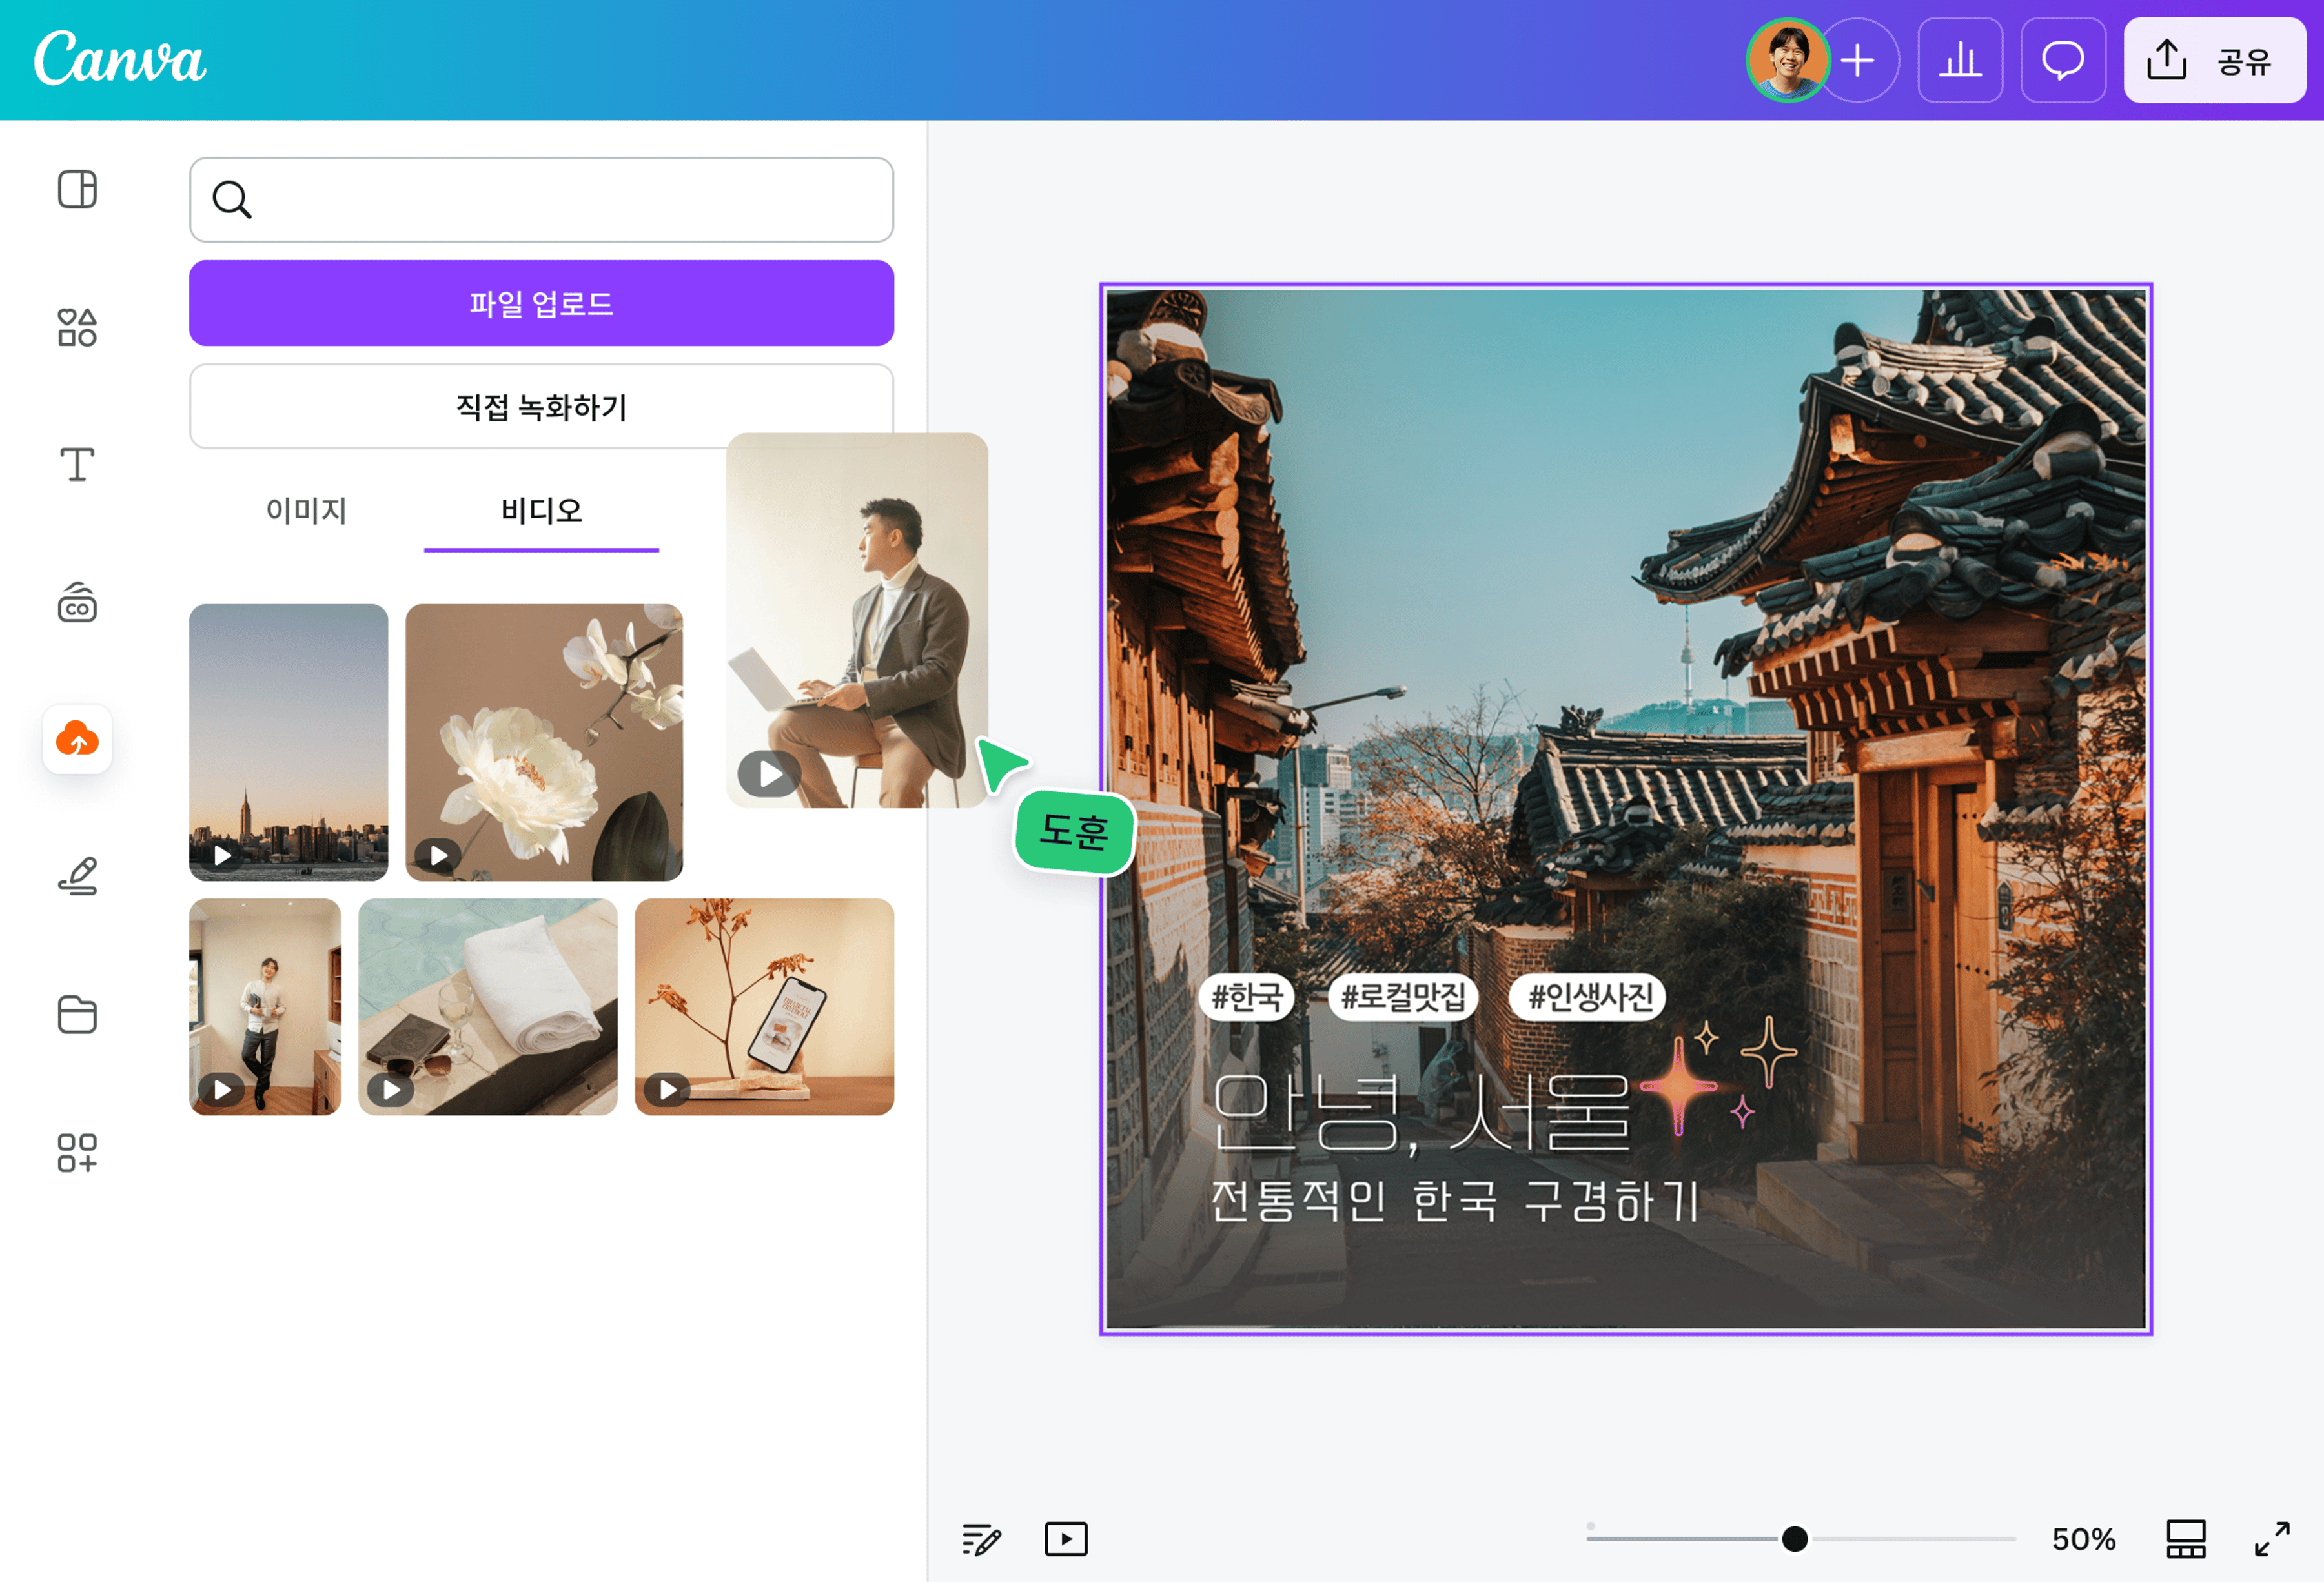This screenshot has width=2324, height=1582.
Task: Open the Uploads cloud sidebar icon
Action: [77, 739]
